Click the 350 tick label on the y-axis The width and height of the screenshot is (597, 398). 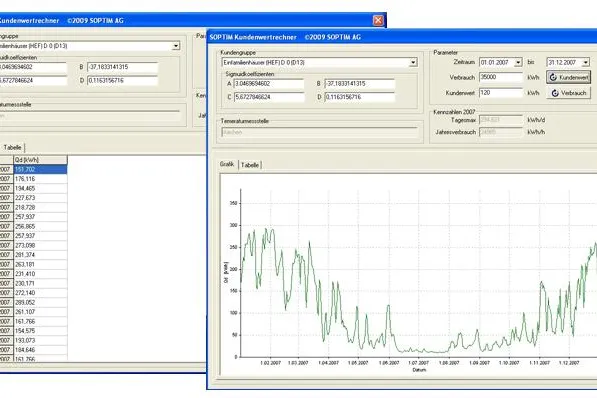tap(233, 203)
